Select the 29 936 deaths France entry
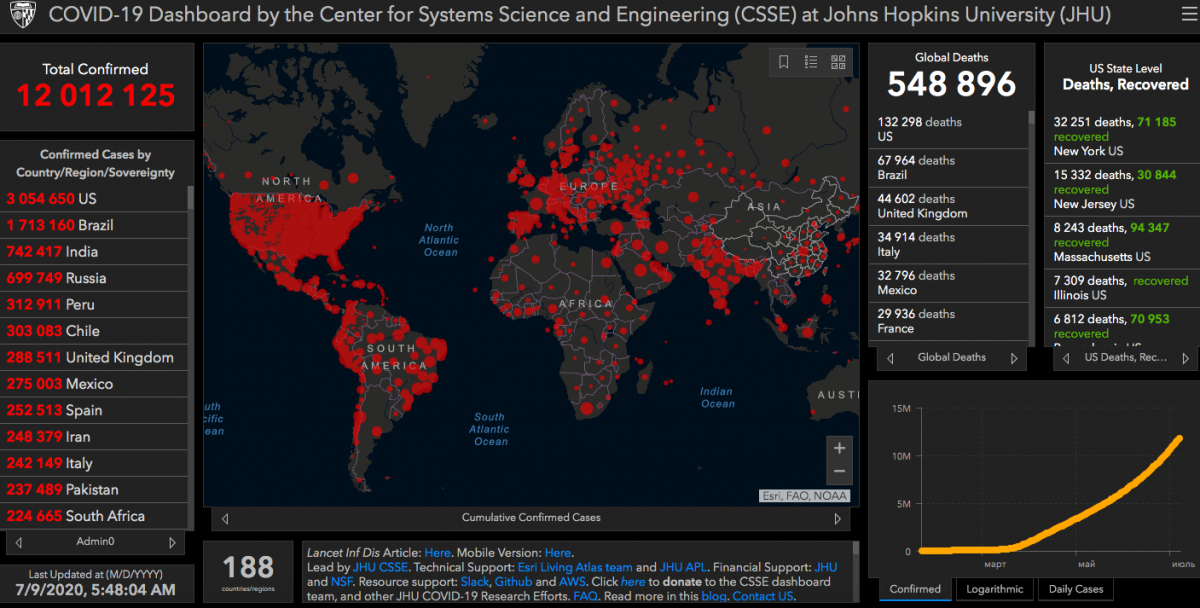Screen dimensions: 1200x608 pos(950,321)
